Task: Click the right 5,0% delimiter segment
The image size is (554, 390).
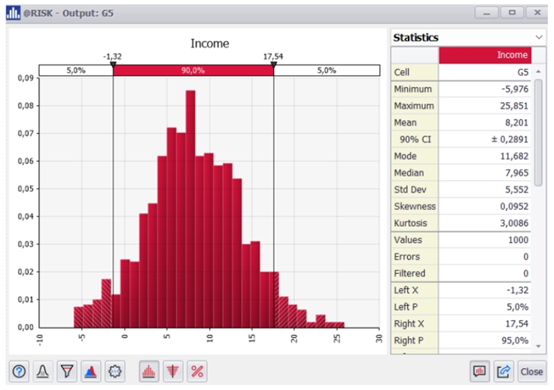Action: [x=327, y=70]
